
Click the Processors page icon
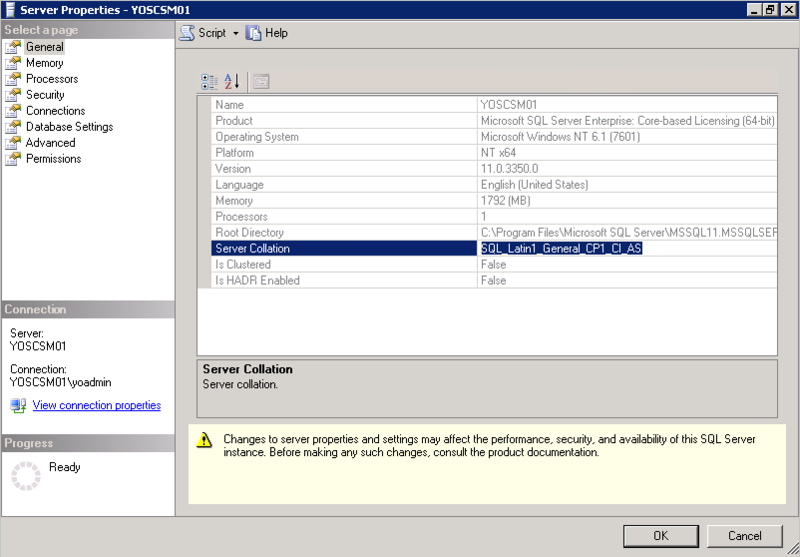[13, 79]
